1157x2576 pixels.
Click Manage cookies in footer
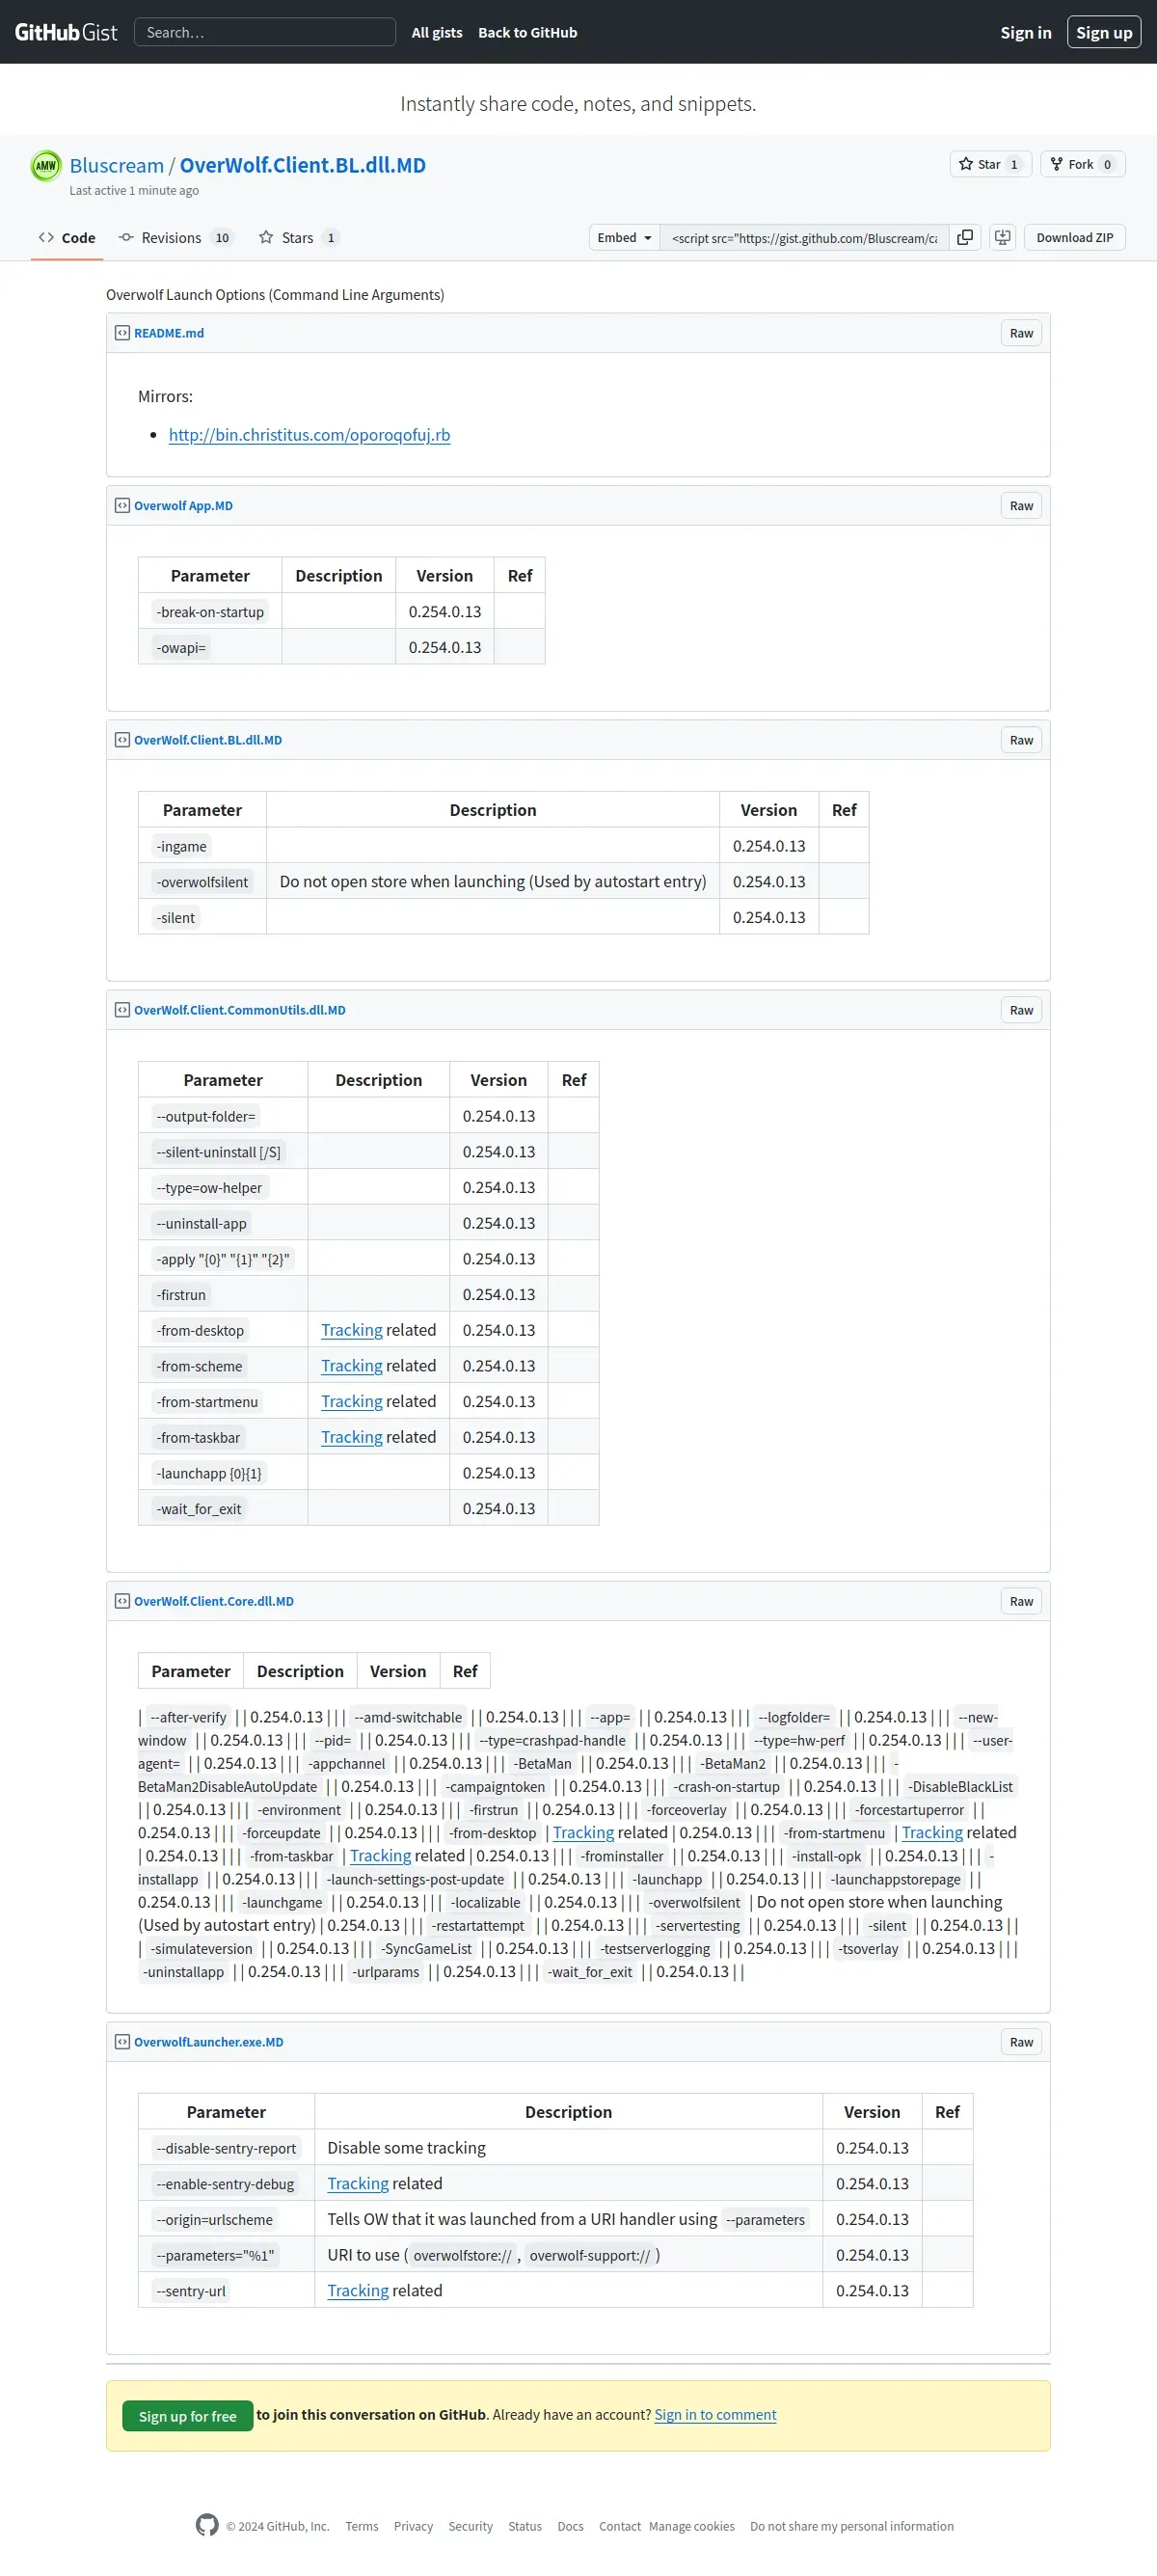point(692,2527)
